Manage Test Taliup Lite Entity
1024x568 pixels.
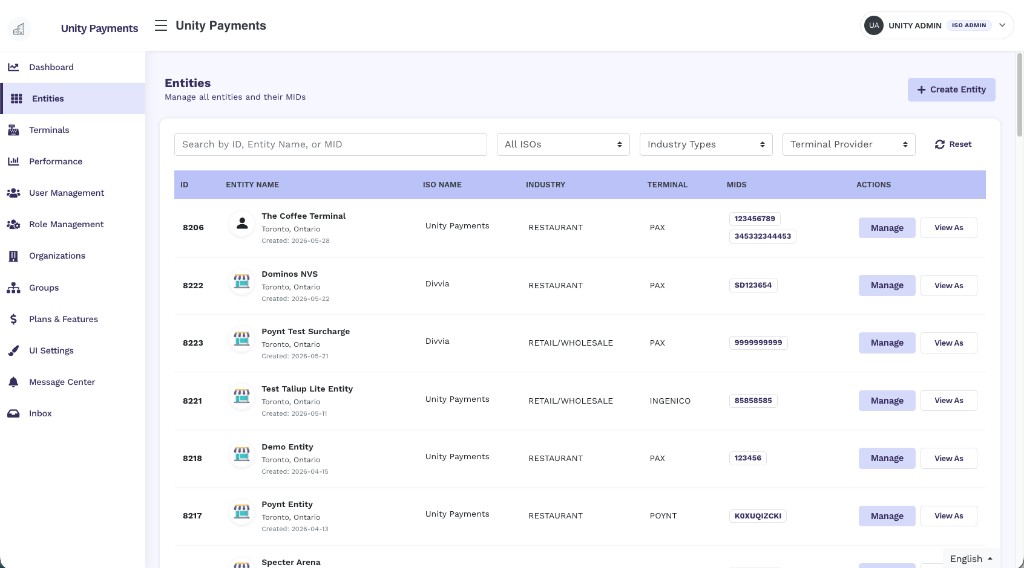pos(887,401)
